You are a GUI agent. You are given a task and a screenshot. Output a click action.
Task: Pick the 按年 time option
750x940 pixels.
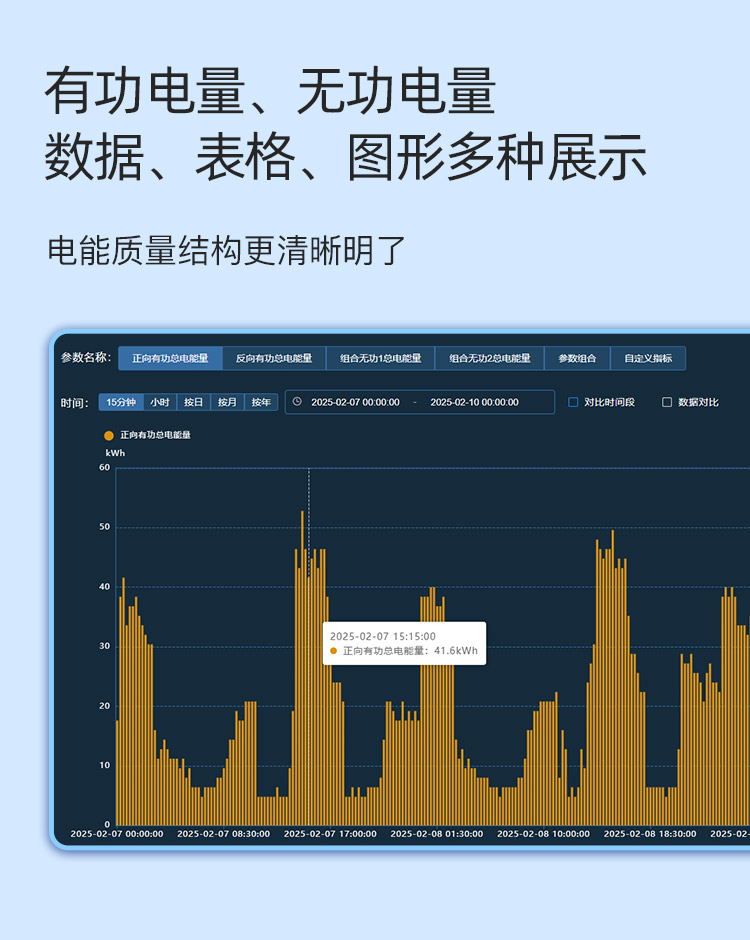coord(261,402)
